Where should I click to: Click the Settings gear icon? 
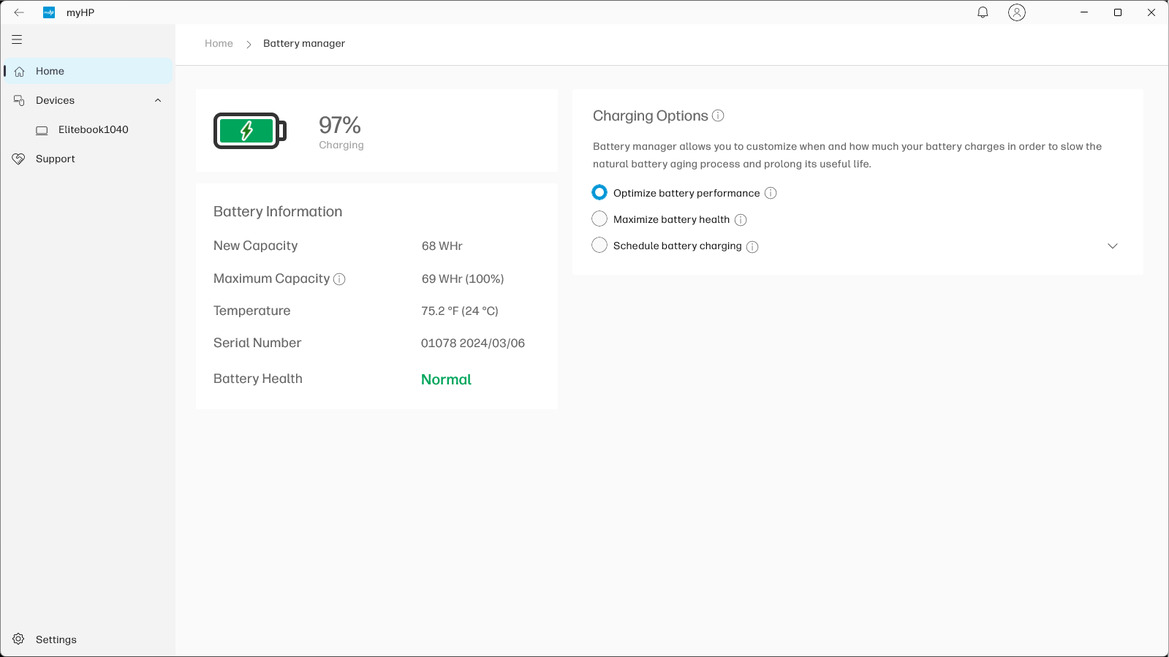tap(19, 639)
